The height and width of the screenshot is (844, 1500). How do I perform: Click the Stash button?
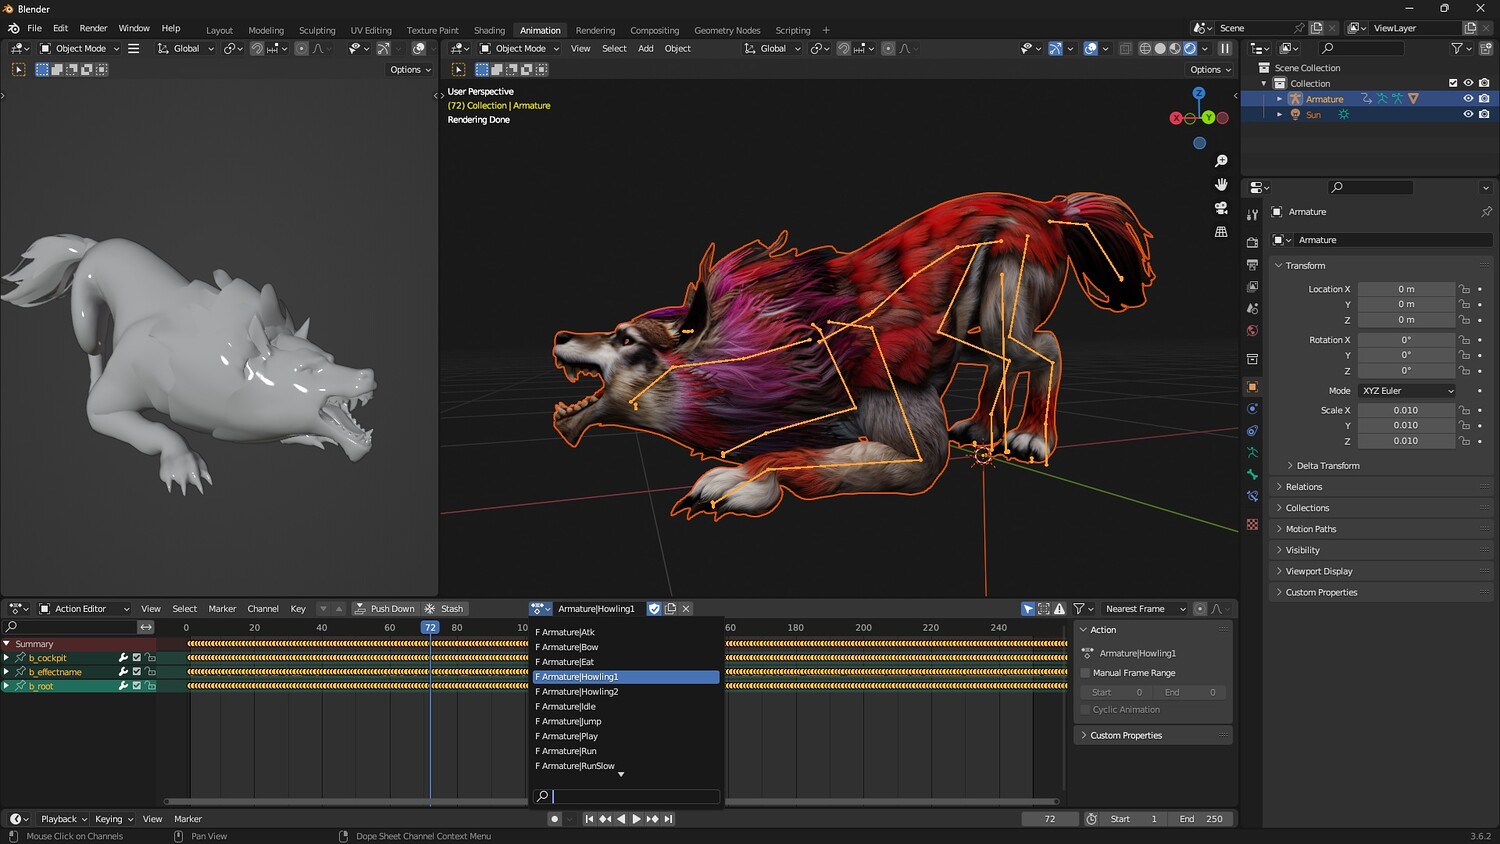pyautogui.click(x=445, y=609)
